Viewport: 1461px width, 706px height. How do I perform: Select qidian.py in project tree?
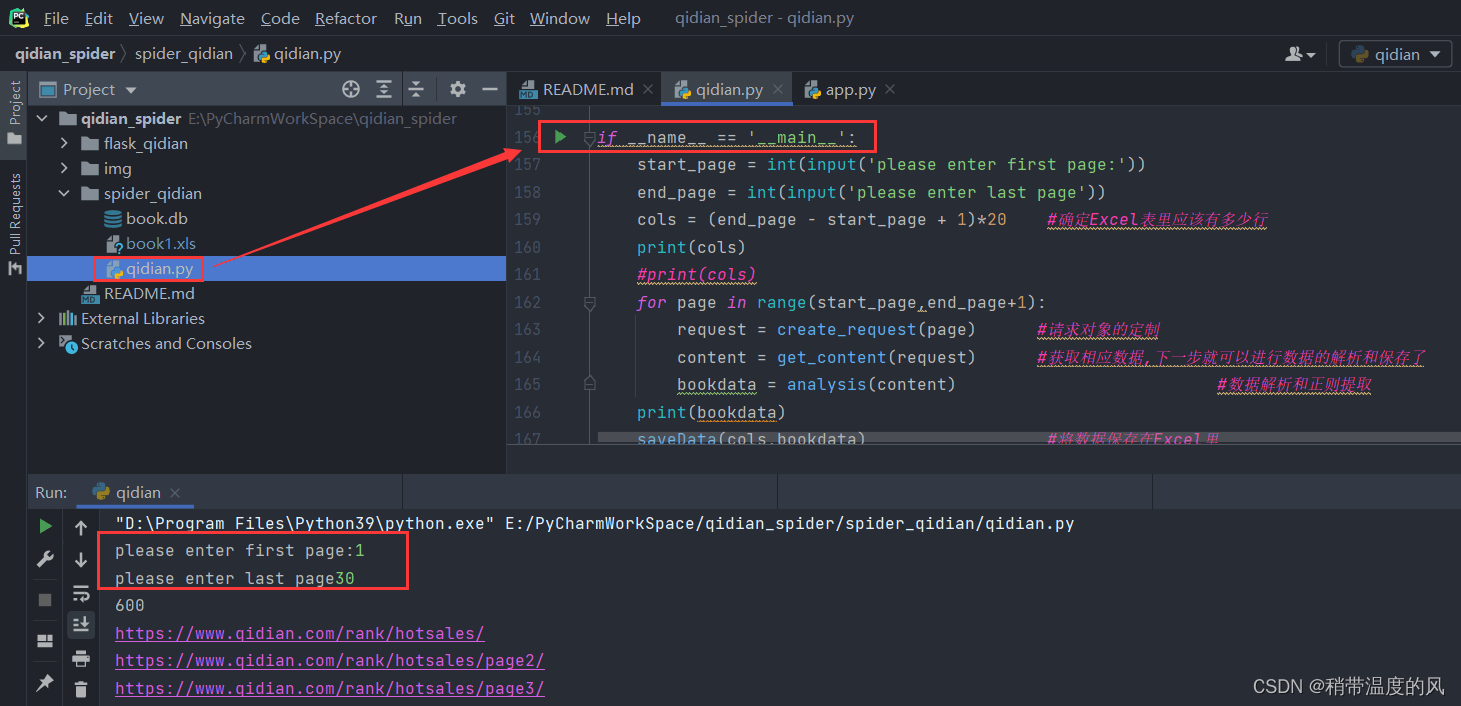point(159,268)
